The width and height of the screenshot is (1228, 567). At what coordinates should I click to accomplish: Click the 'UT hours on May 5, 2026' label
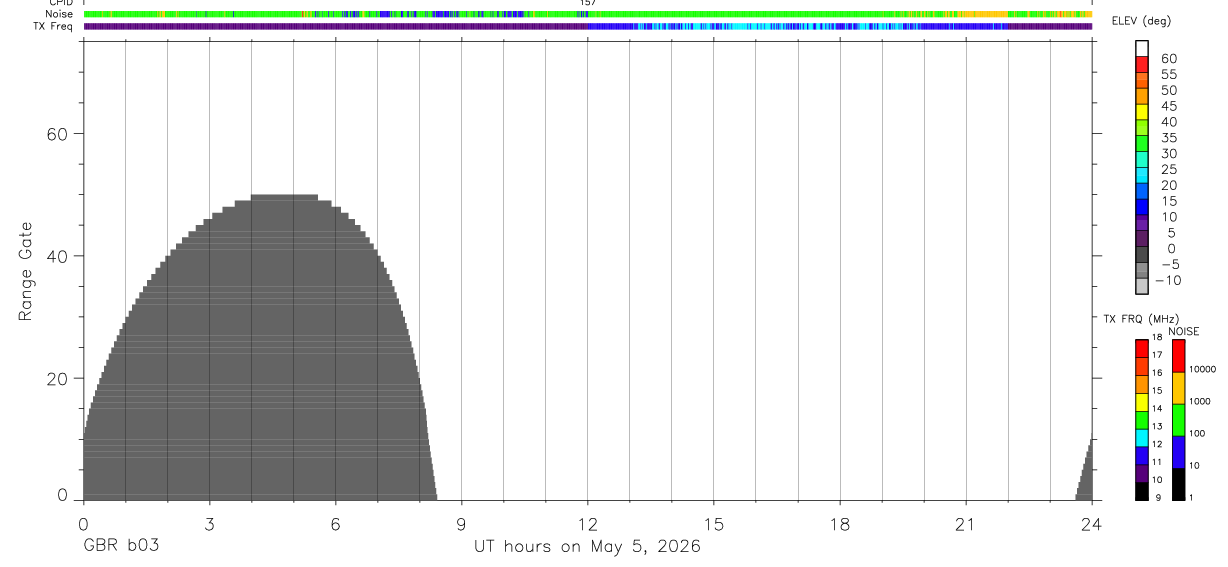coord(587,547)
